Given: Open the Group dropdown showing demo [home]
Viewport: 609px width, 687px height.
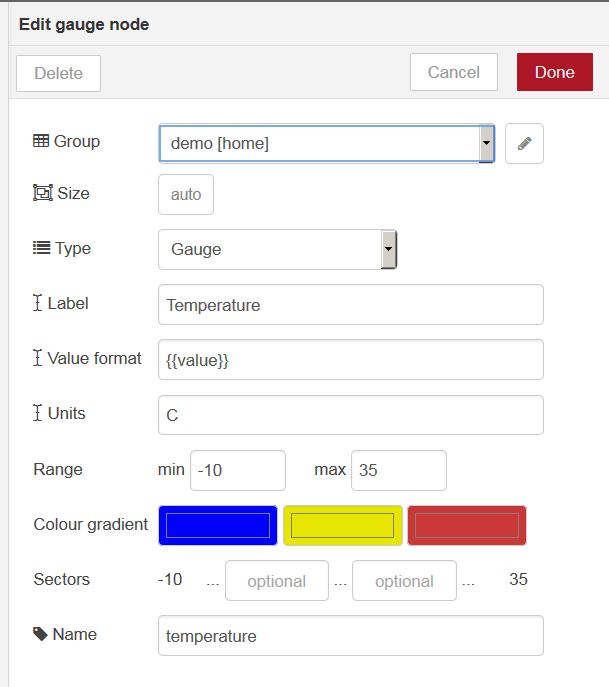Looking at the screenshot, I should (326, 144).
